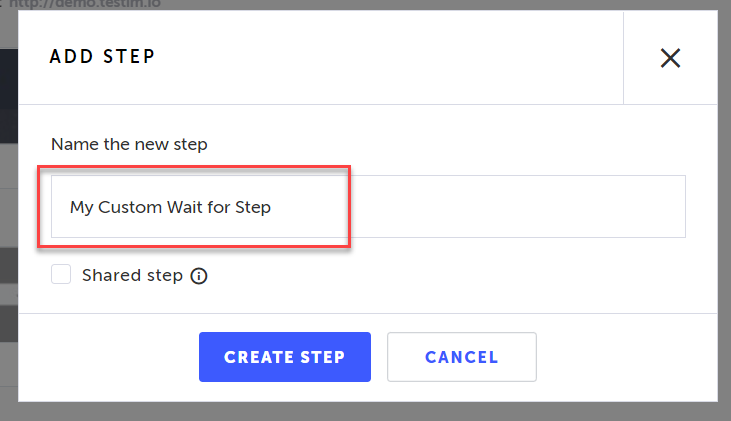Image resolution: width=731 pixels, height=421 pixels.
Task: Click the word 'My' in name field
Action: [81, 208]
